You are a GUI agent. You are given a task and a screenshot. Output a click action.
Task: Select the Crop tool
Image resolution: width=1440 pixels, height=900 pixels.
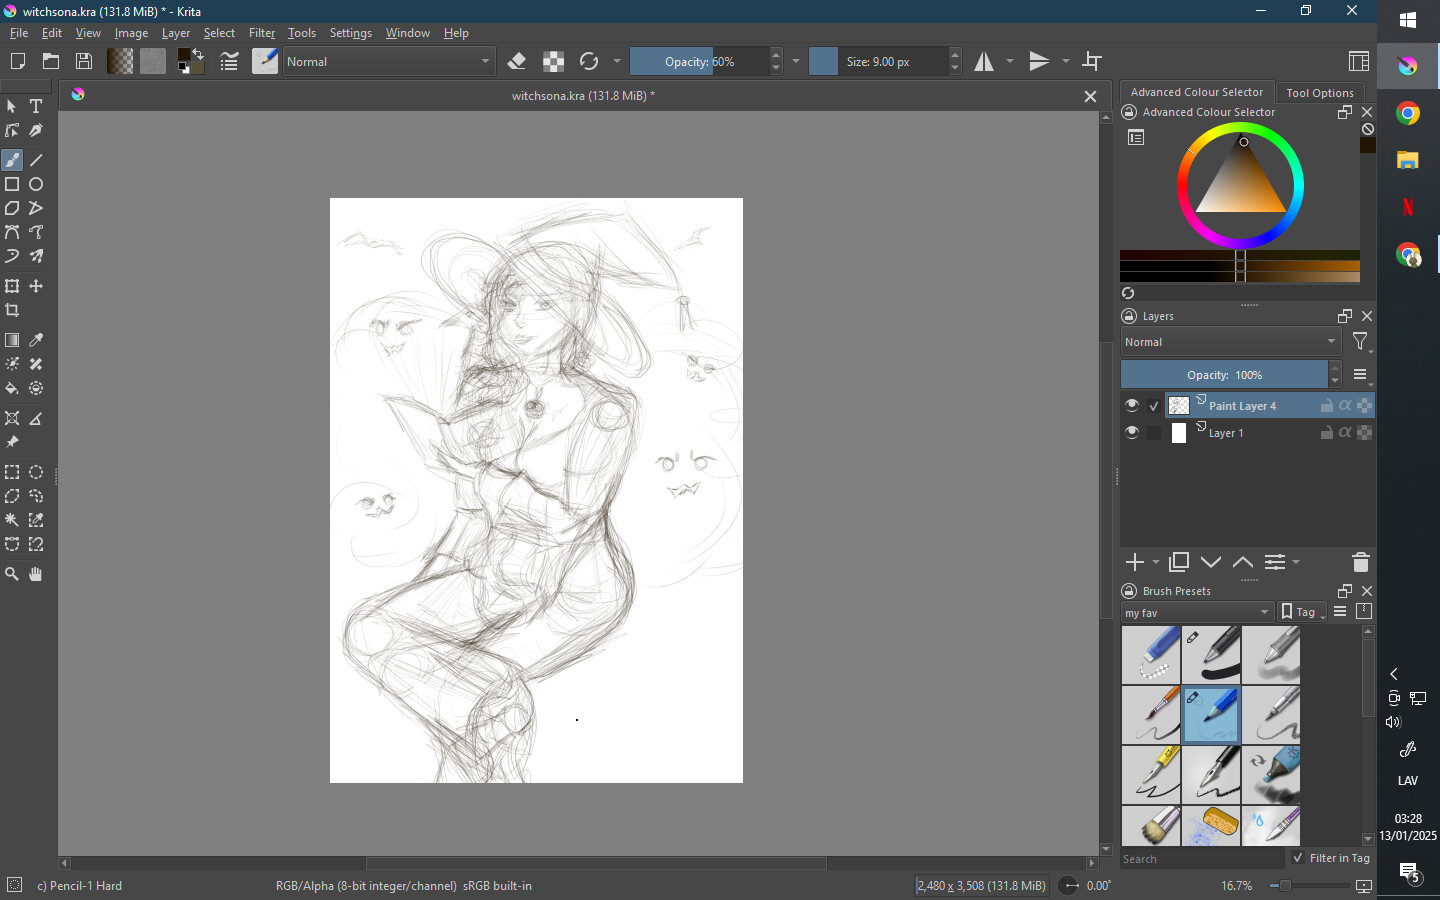click(12, 311)
